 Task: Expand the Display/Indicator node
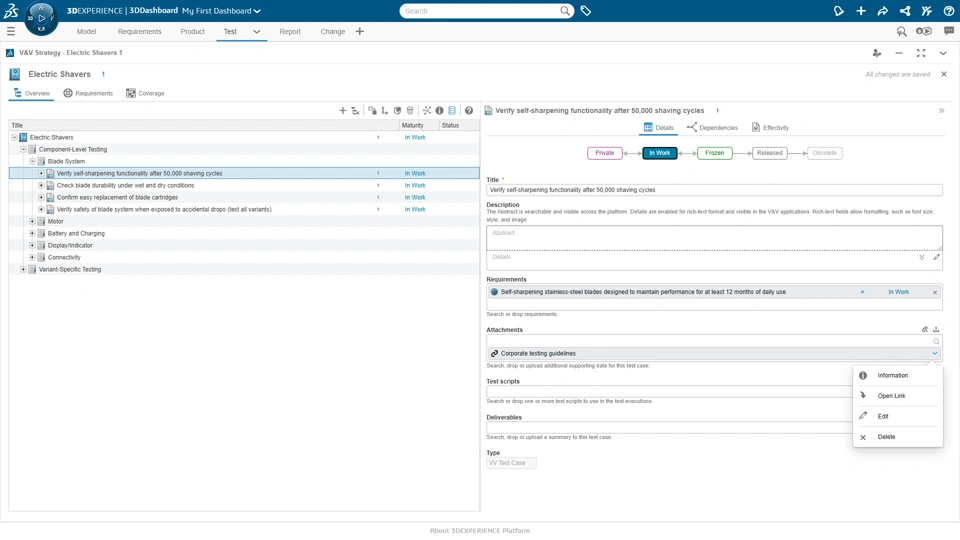point(32,245)
